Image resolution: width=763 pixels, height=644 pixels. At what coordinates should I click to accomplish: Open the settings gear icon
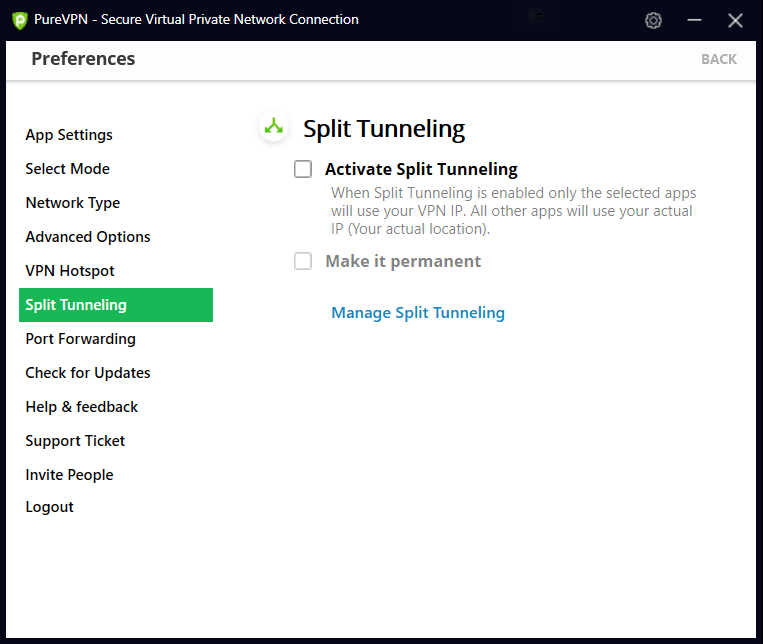click(x=654, y=20)
